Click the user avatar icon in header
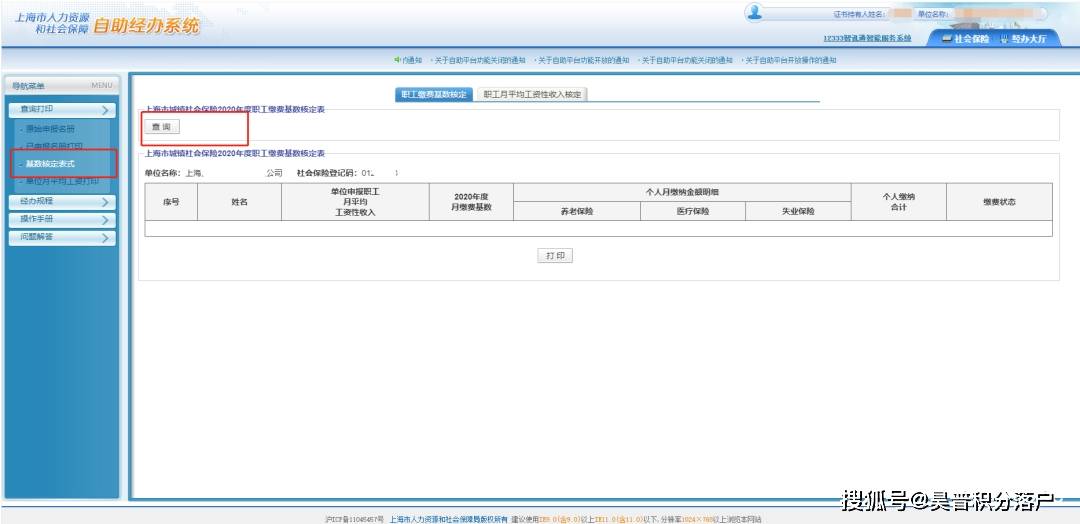The width and height of the screenshot is (1080, 524). tap(754, 13)
